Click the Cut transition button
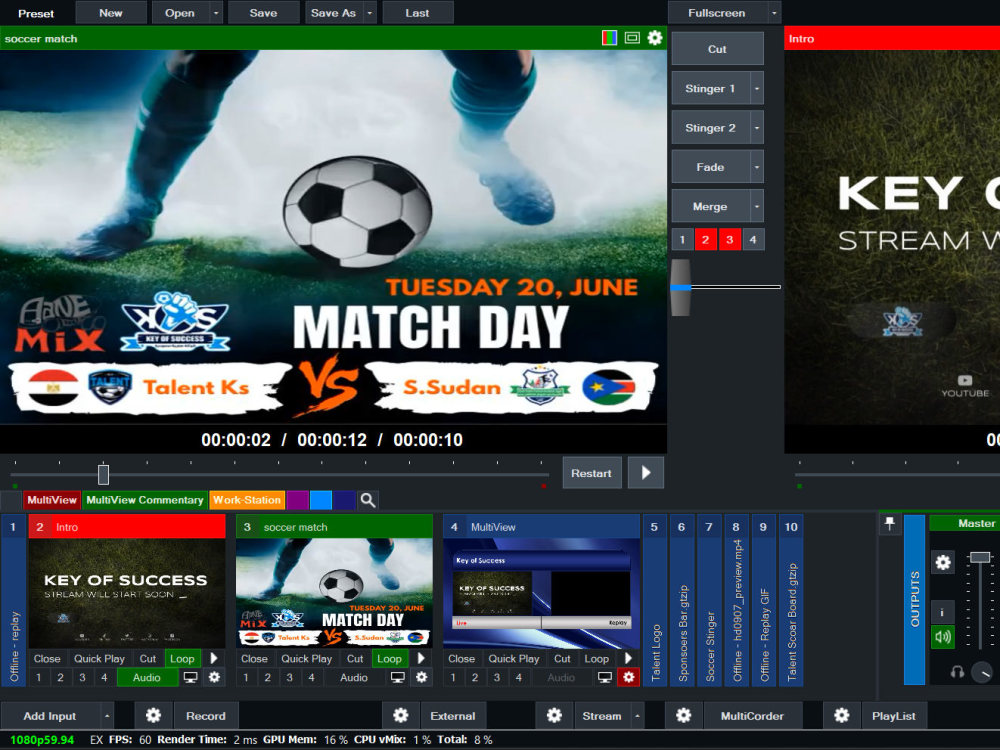Screen dimensions: 1000x750 (x=717, y=49)
